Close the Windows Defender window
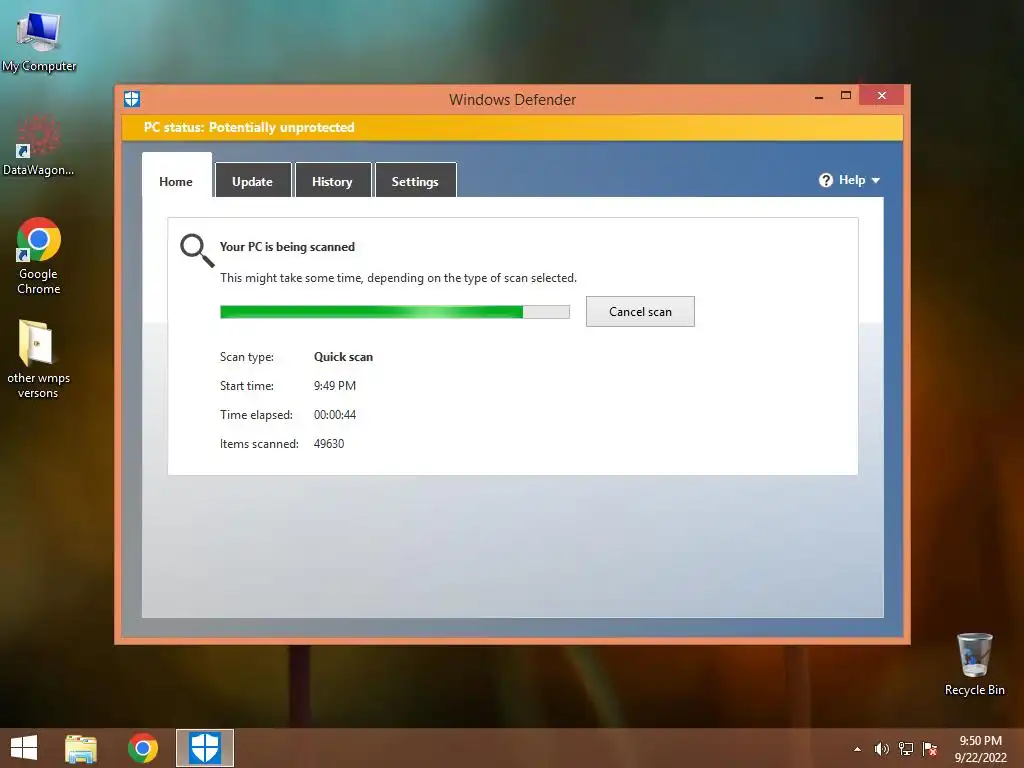The width and height of the screenshot is (1024, 768). (x=882, y=95)
